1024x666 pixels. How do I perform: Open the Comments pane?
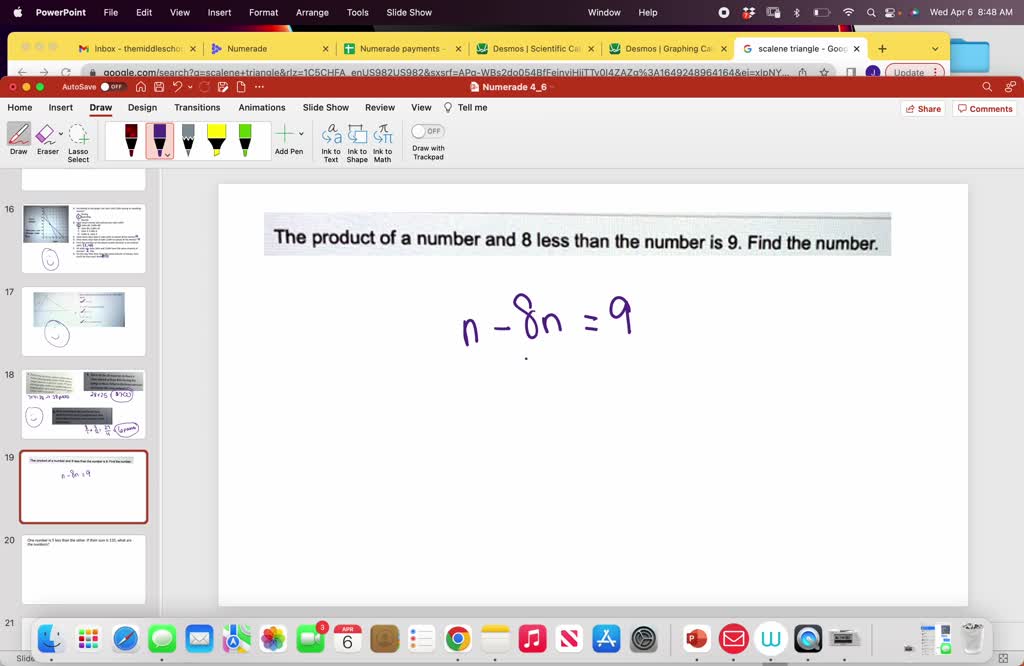[x=985, y=109]
